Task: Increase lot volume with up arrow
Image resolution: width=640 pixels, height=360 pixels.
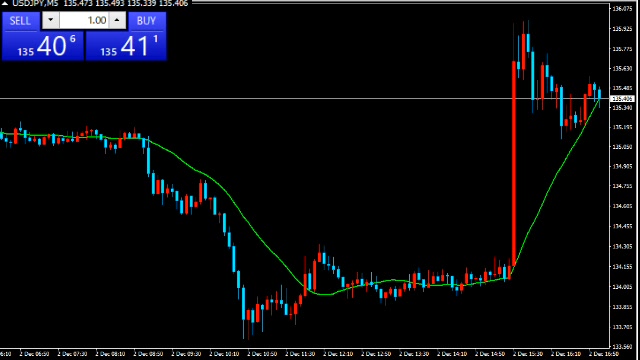Action: (117, 20)
